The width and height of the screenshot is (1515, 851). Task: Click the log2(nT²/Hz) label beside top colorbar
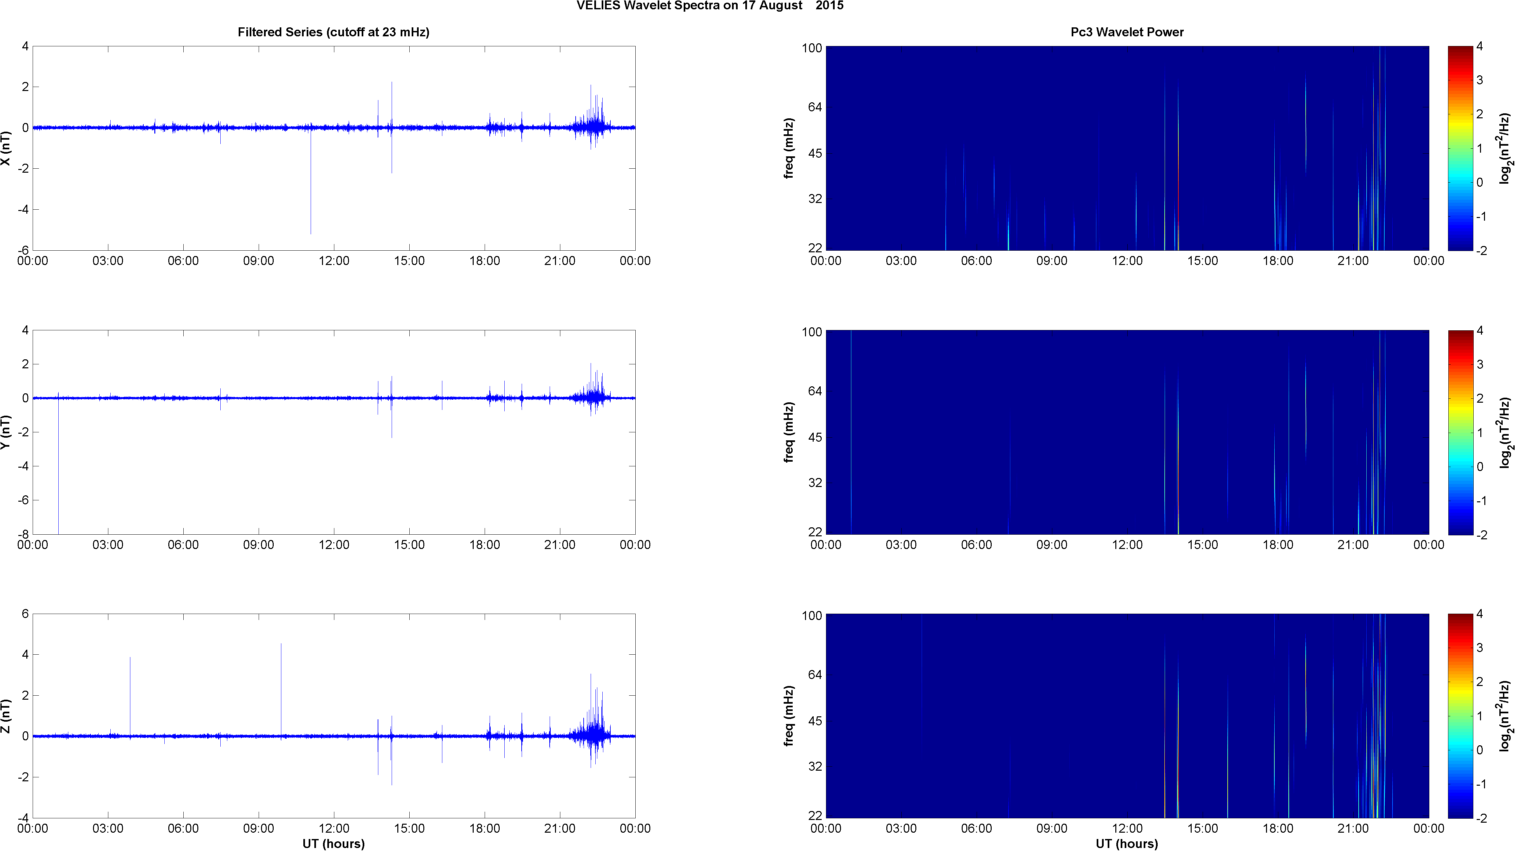tap(1506, 148)
